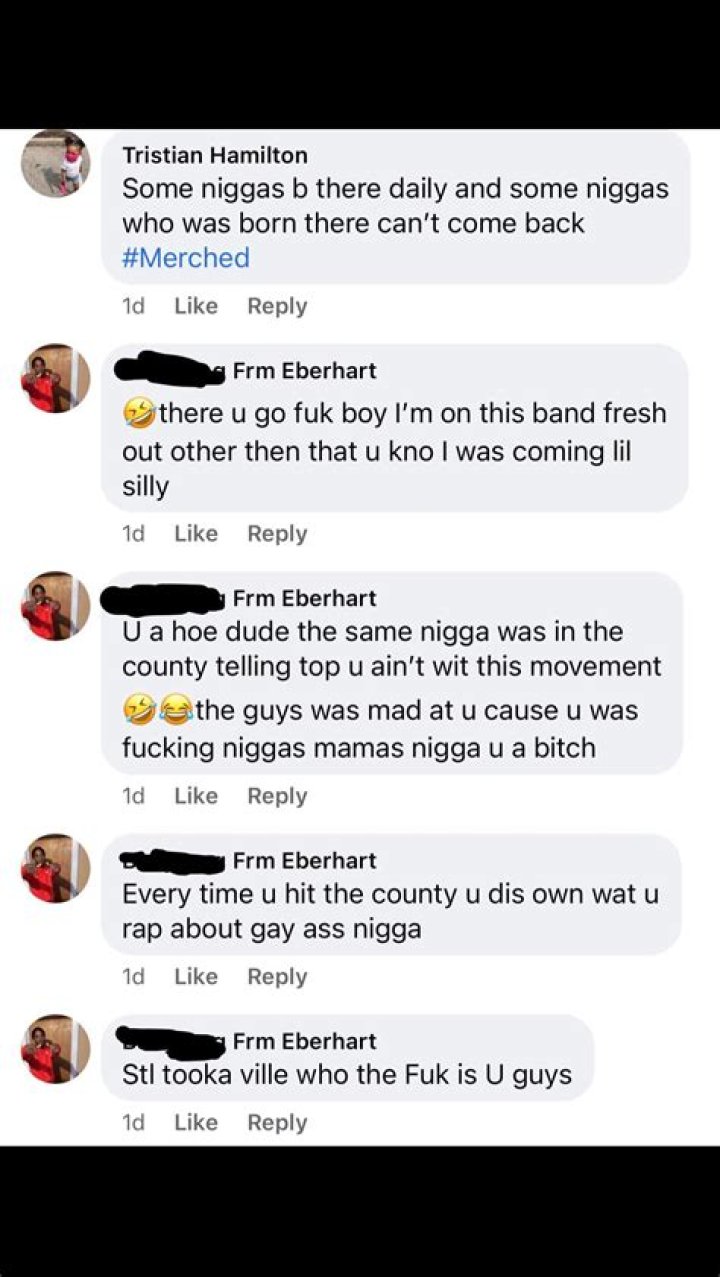720x1277 pixels.
Task: Open avatar beside 'Every time u hit' comment
Action: click(x=56, y=868)
